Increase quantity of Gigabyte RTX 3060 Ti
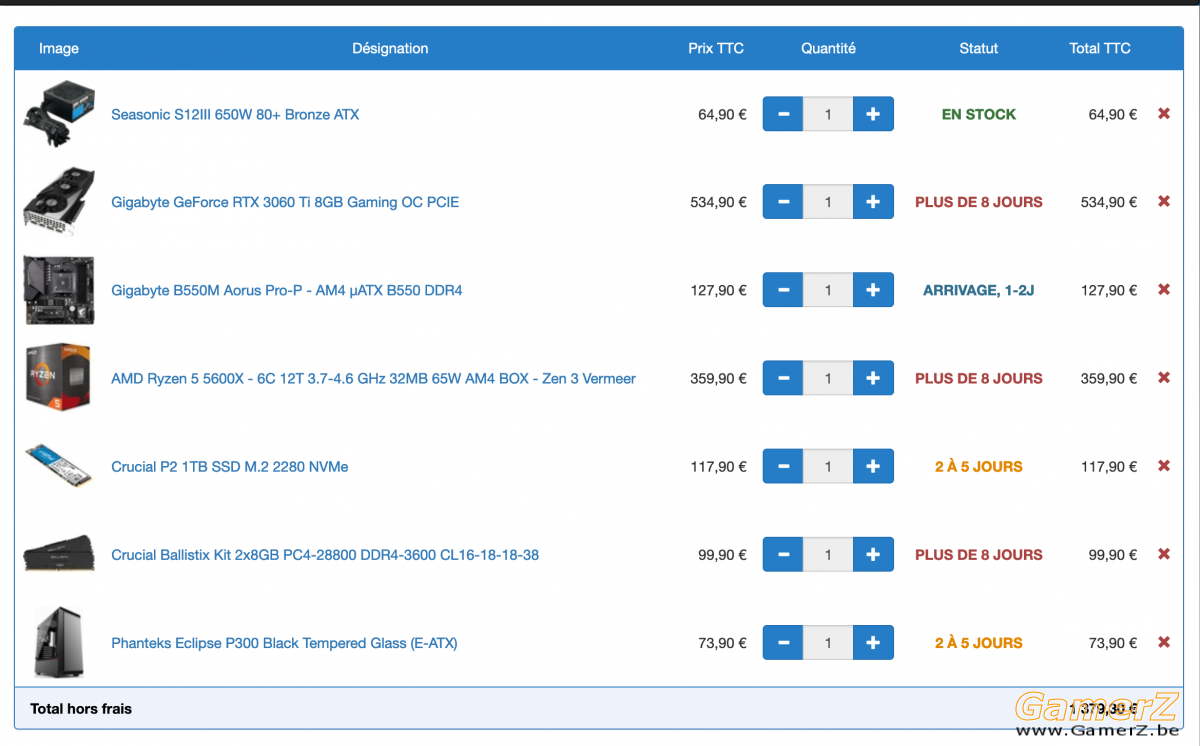 (x=873, y=202)
